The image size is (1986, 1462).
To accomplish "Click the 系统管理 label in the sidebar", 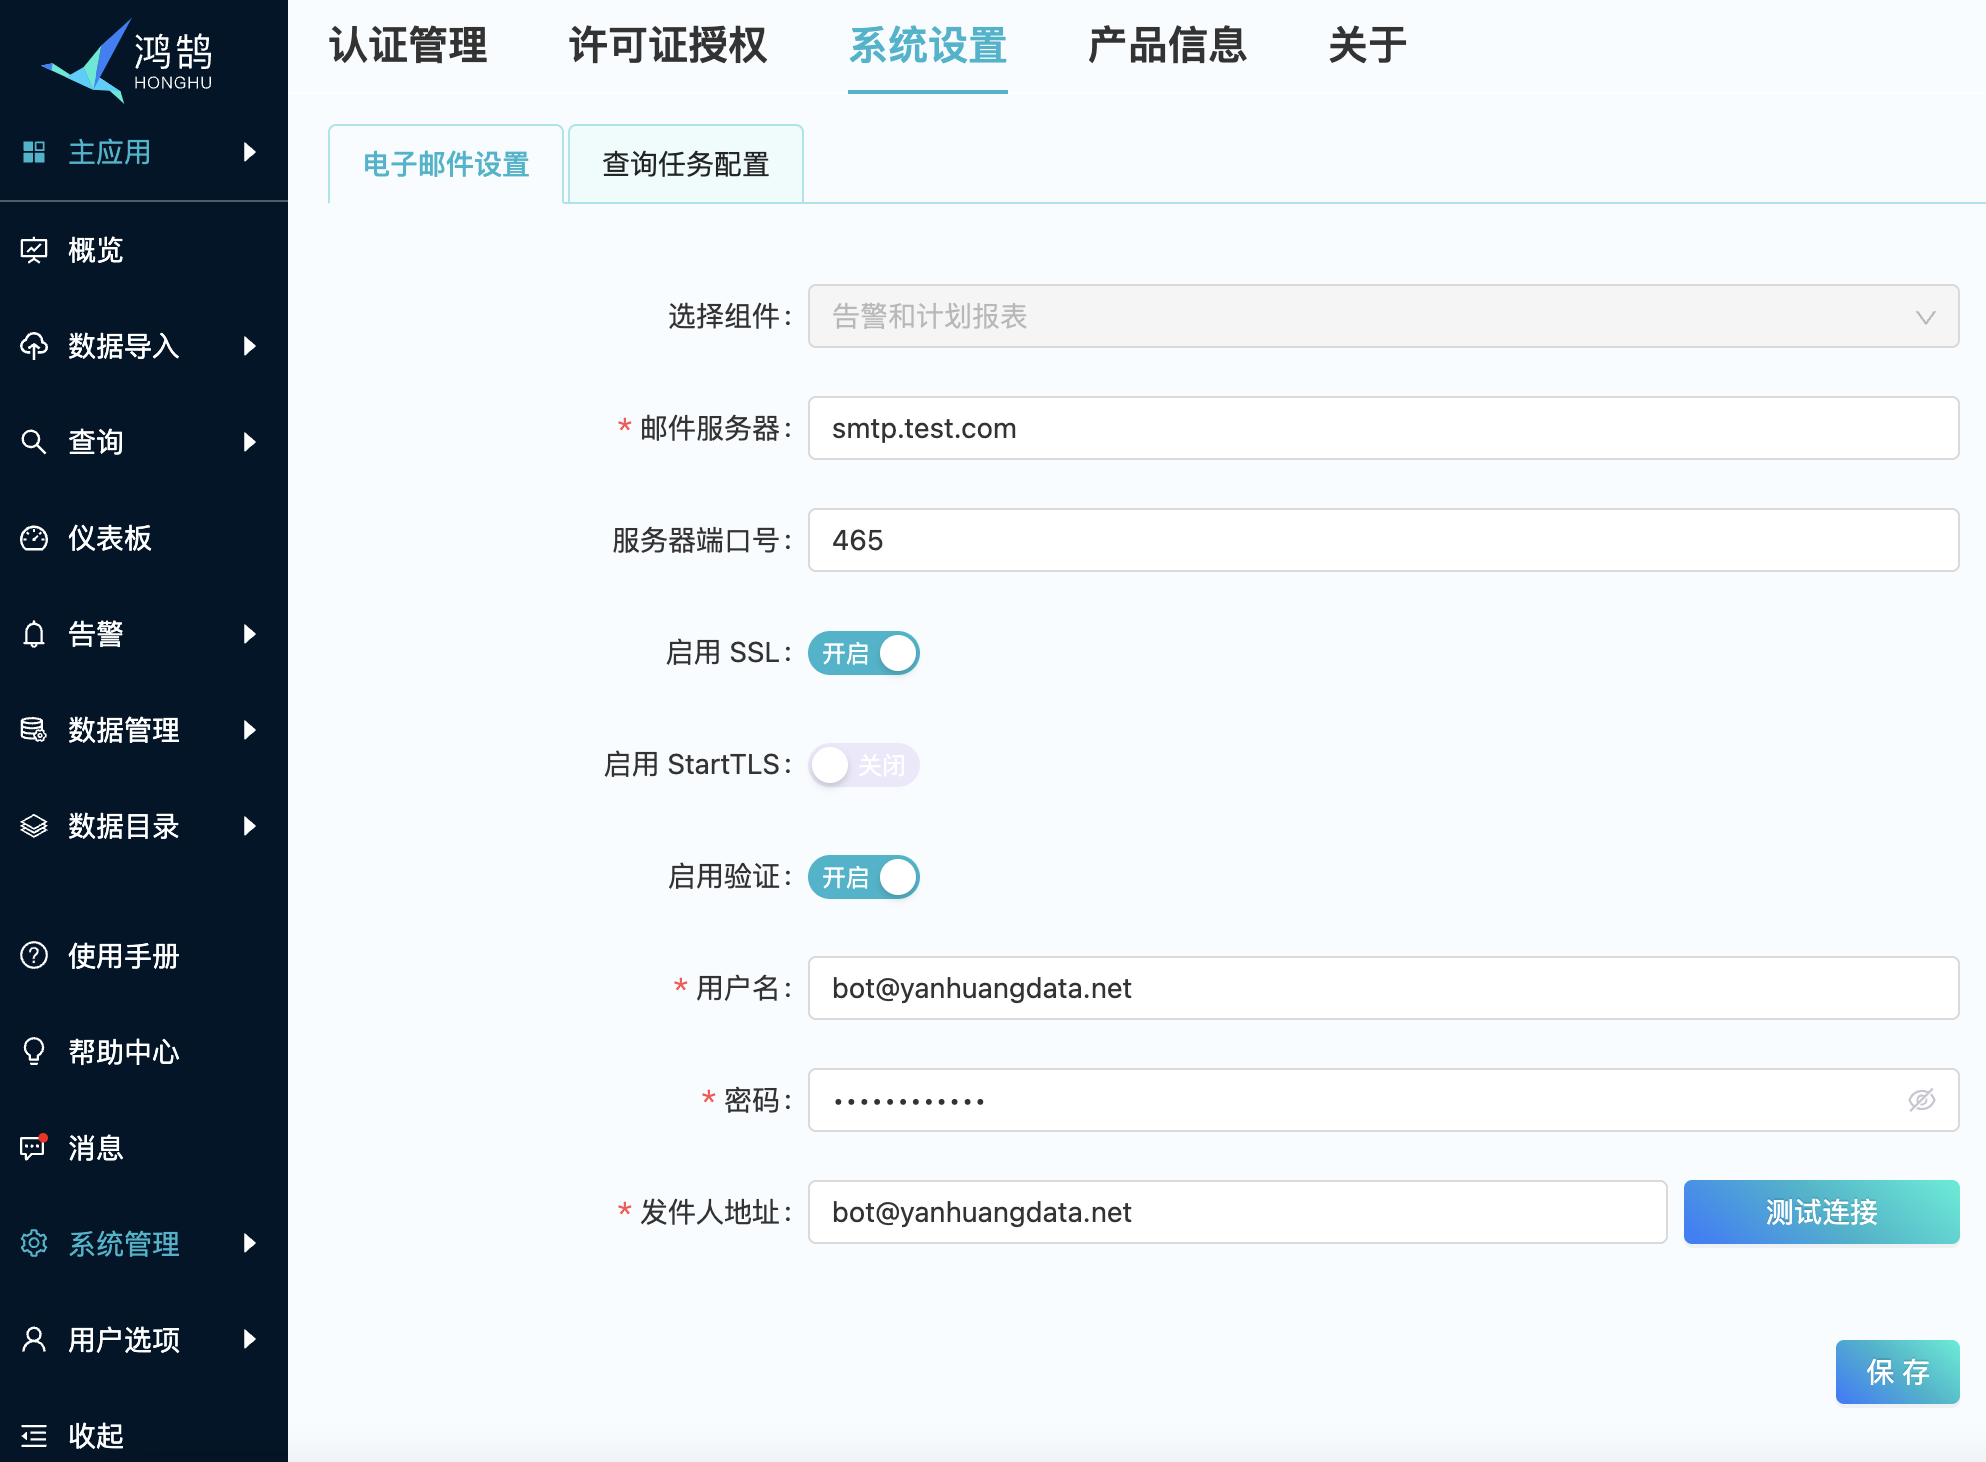I will point(124,1243).
